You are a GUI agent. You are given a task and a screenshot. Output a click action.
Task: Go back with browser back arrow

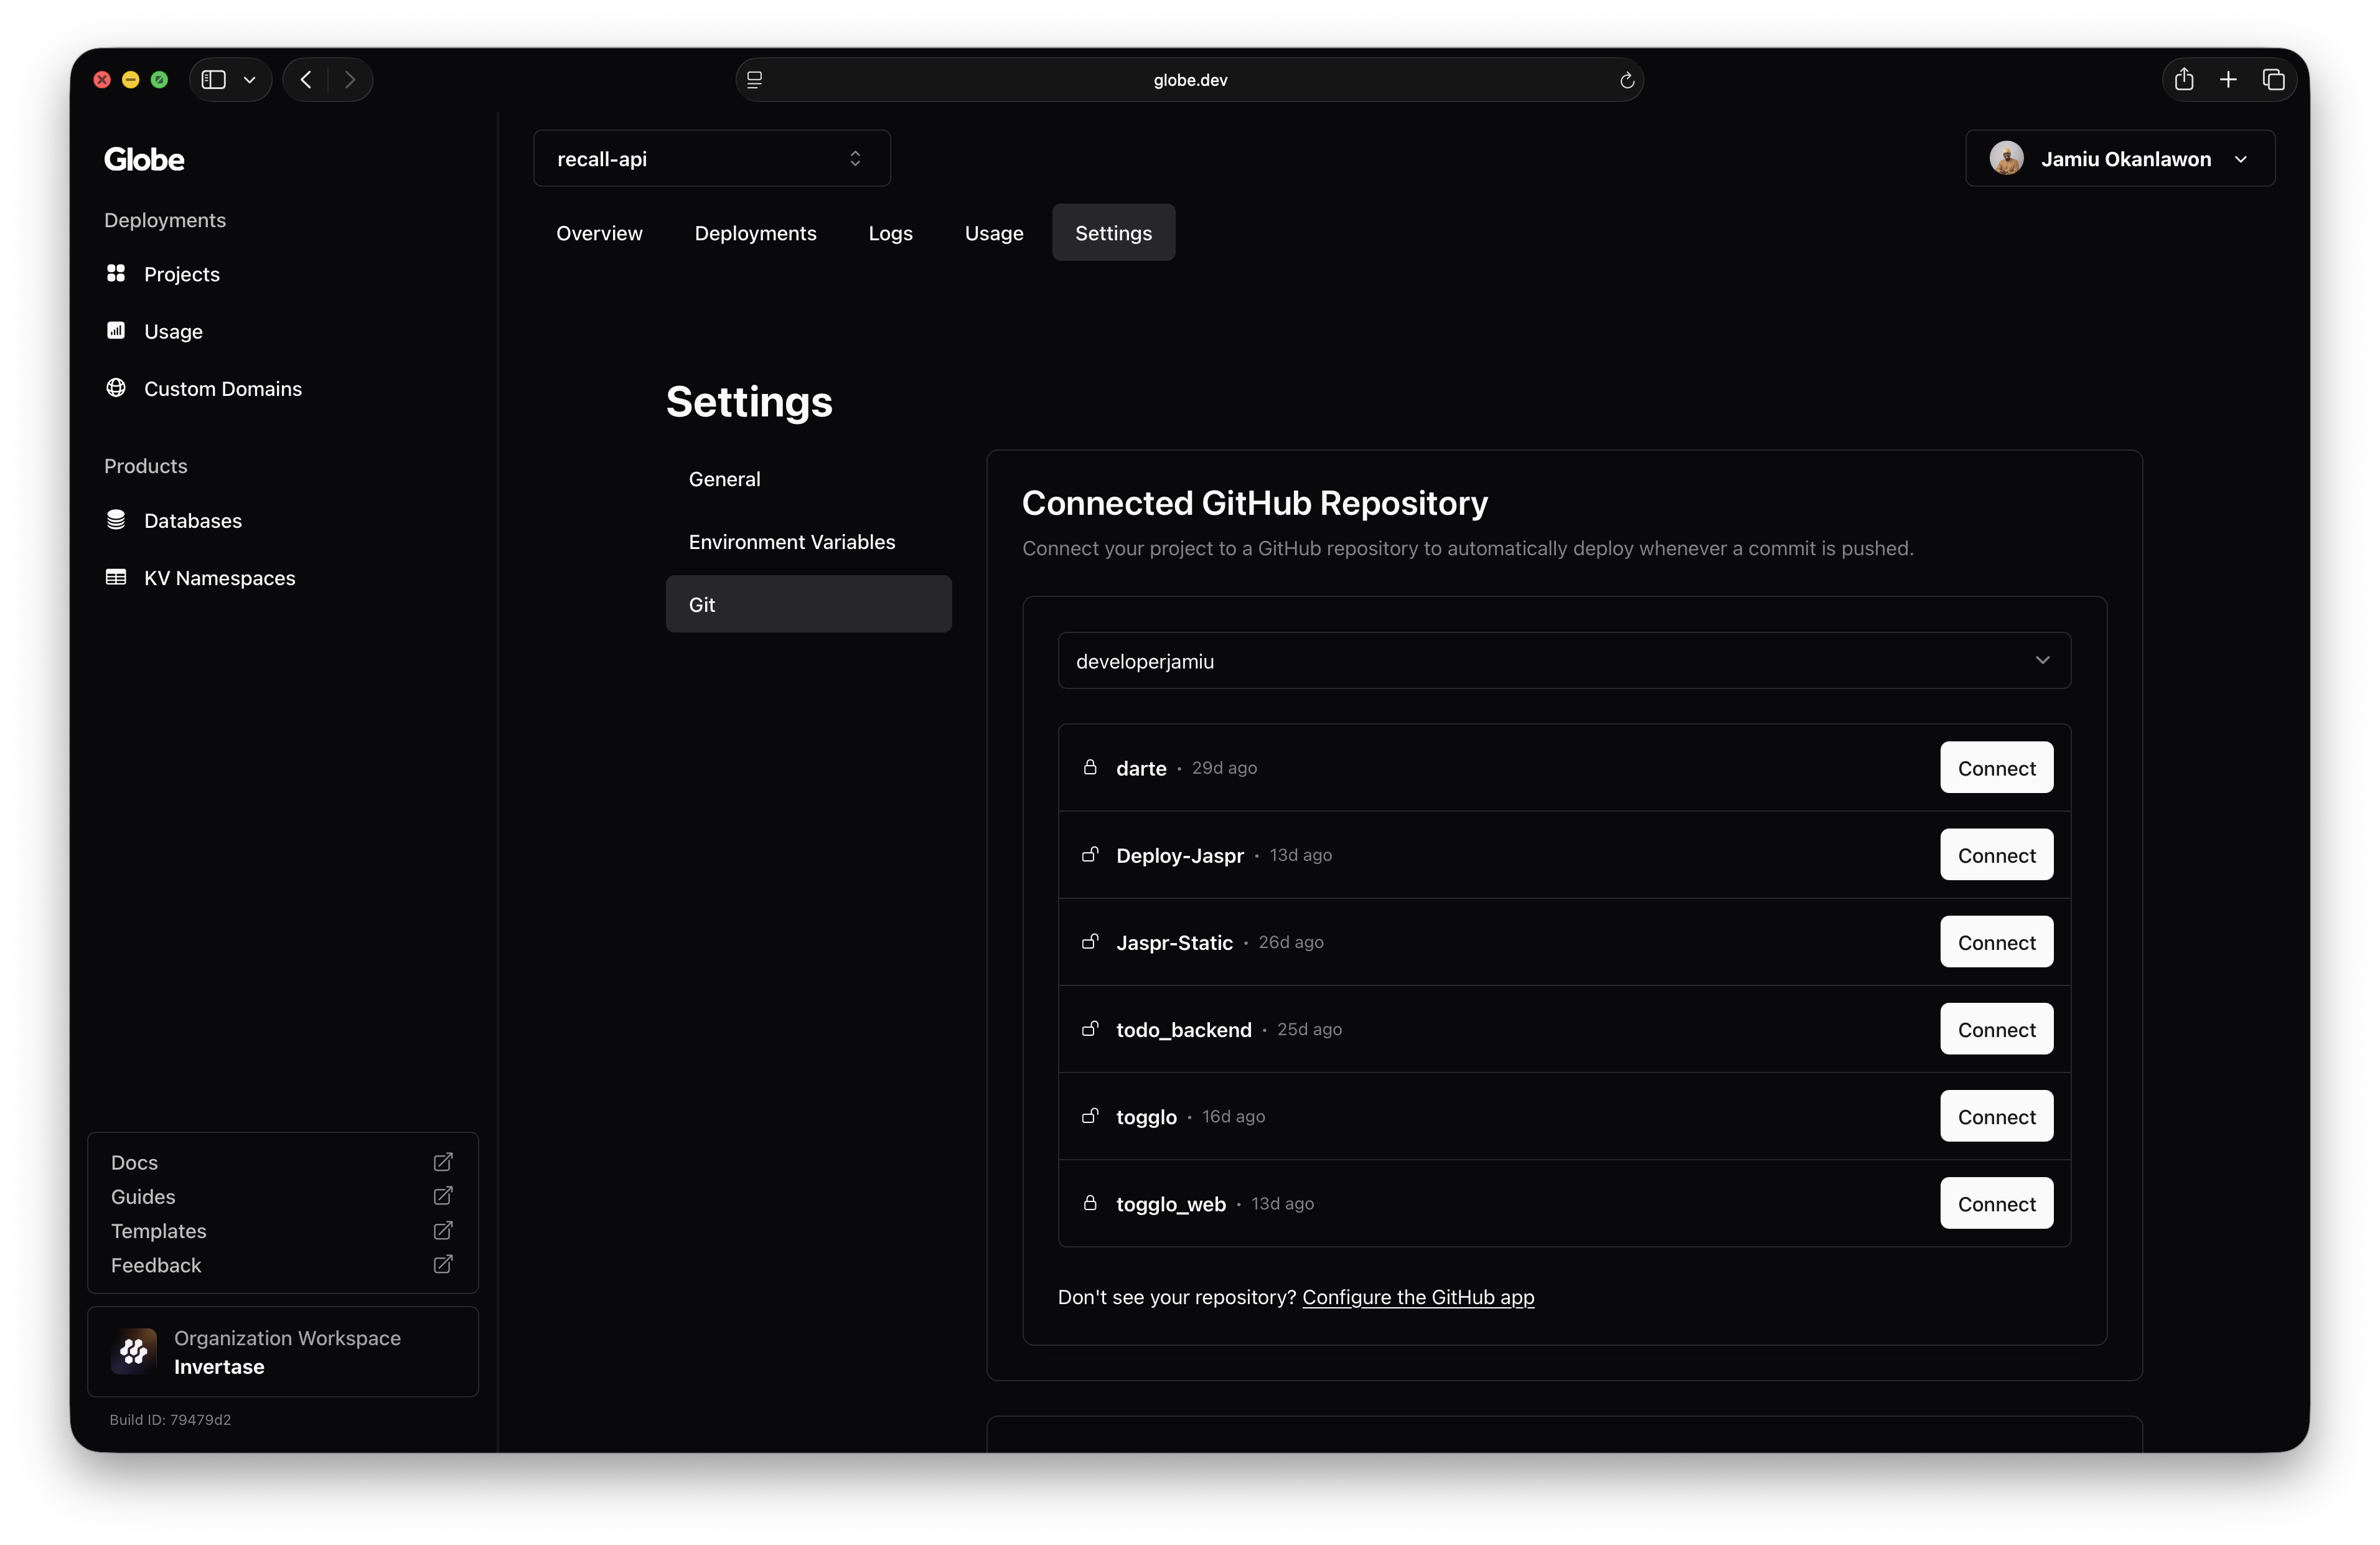click(x=306, y=80)
